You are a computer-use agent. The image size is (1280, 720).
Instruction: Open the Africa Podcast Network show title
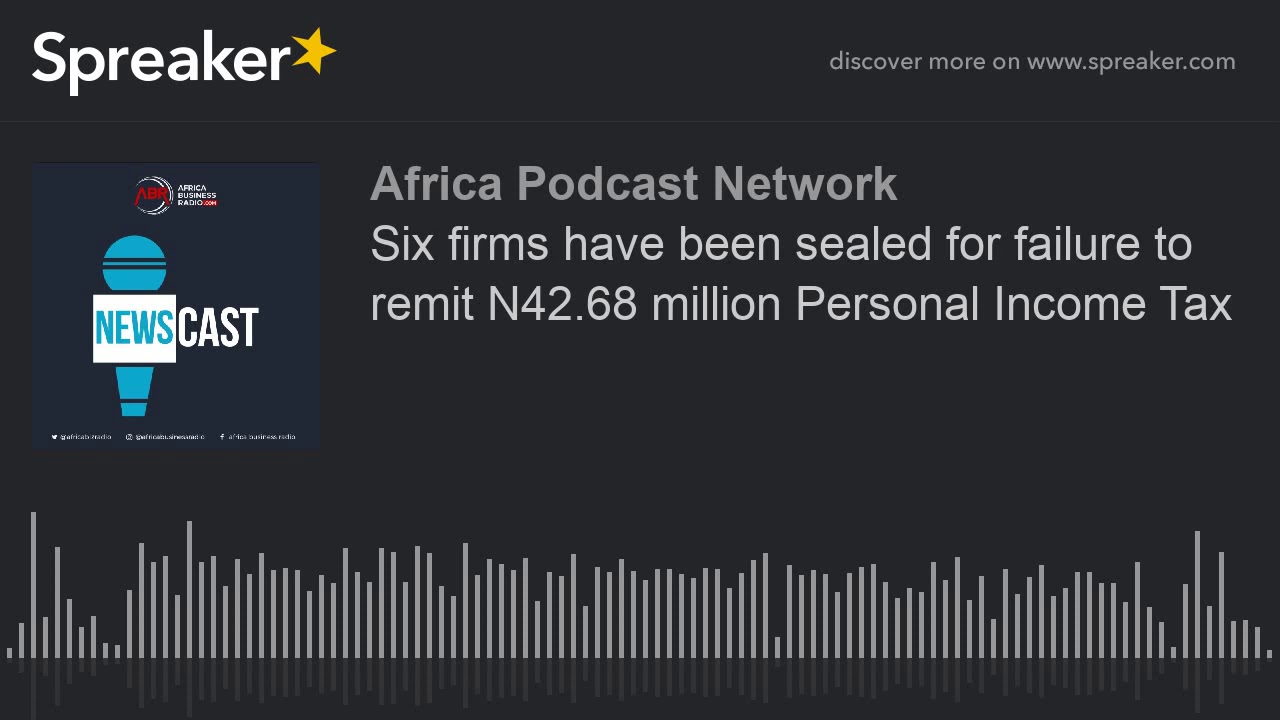633,184
